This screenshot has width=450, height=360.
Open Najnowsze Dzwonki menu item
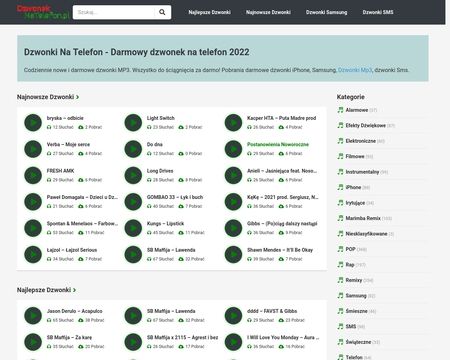268,12
